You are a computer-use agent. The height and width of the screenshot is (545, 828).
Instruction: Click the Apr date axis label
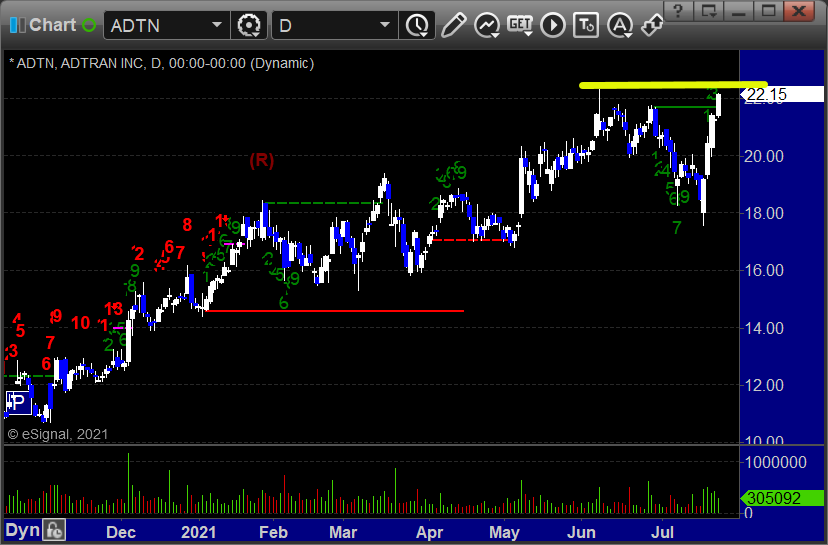pos(429,532)
